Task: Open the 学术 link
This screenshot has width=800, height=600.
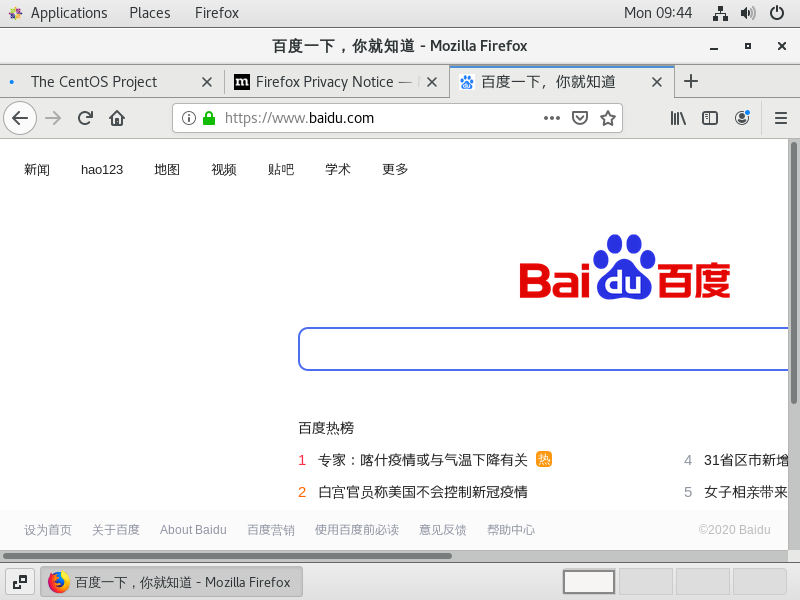Action: click(x=338, y=169)
